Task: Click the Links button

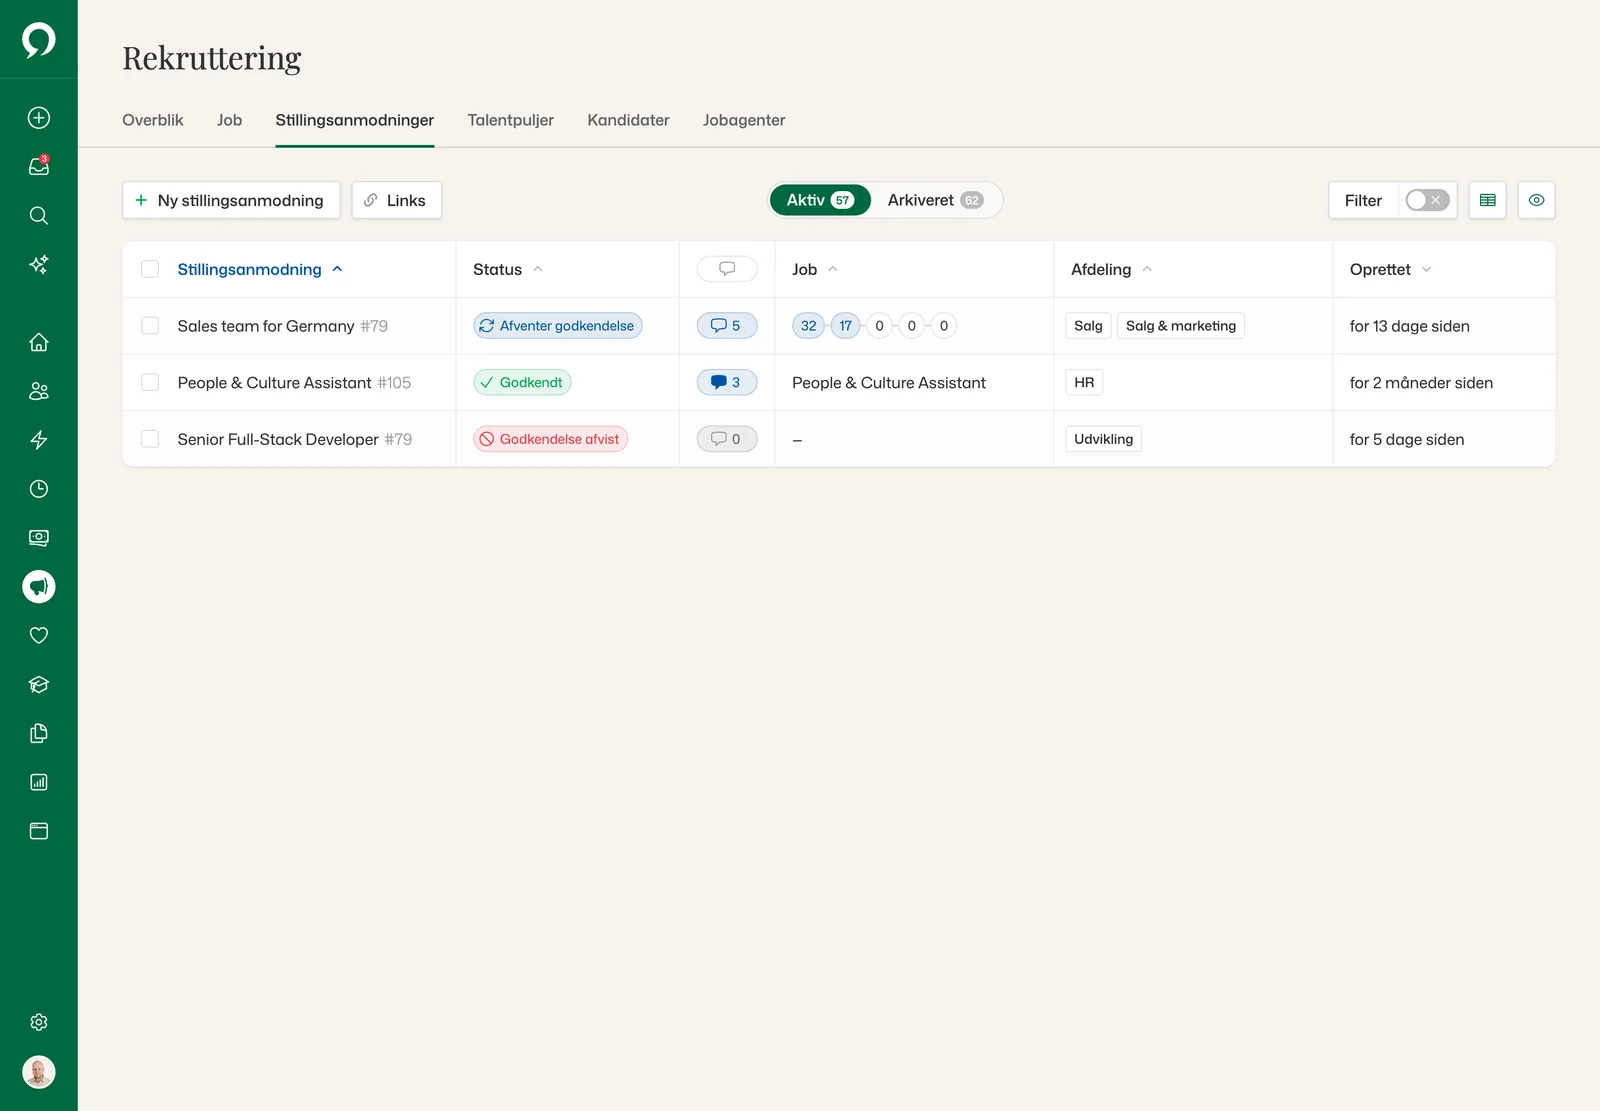Action: [x=396, y=200]
